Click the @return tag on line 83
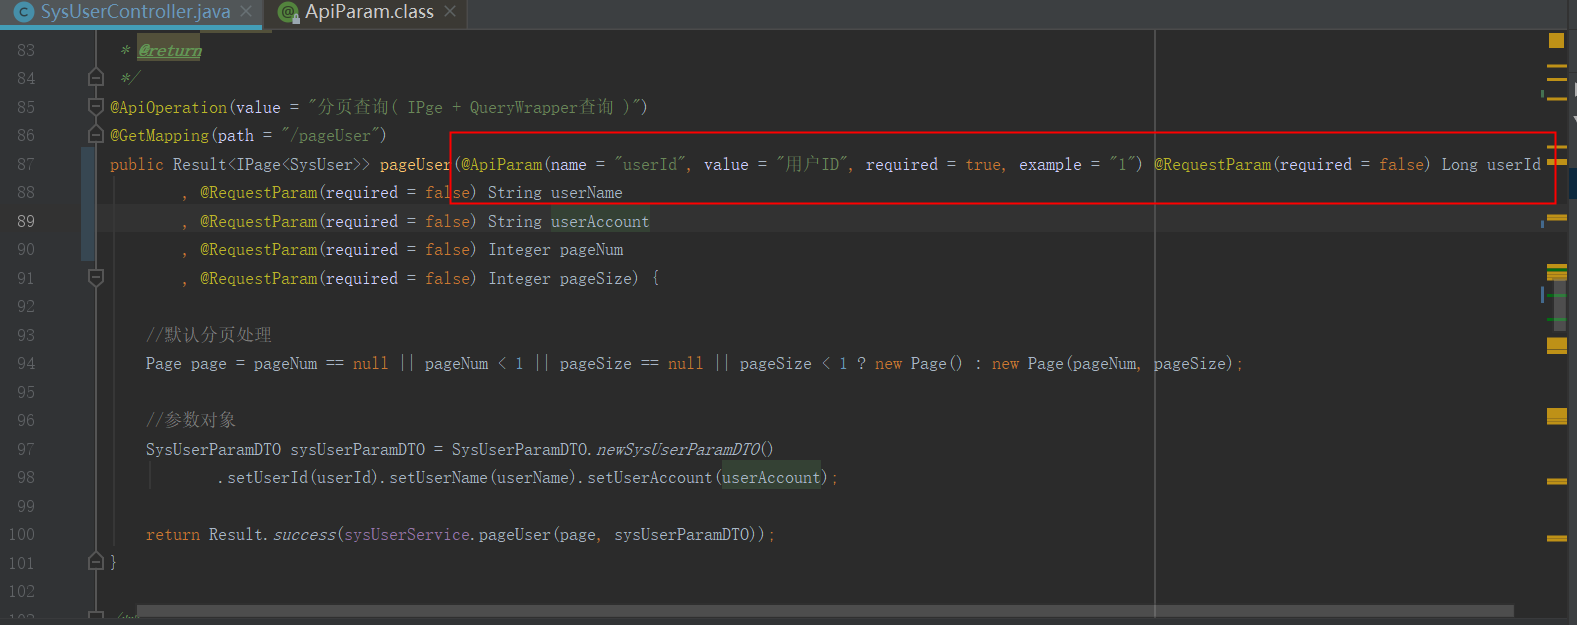 [x=170, y=50]
